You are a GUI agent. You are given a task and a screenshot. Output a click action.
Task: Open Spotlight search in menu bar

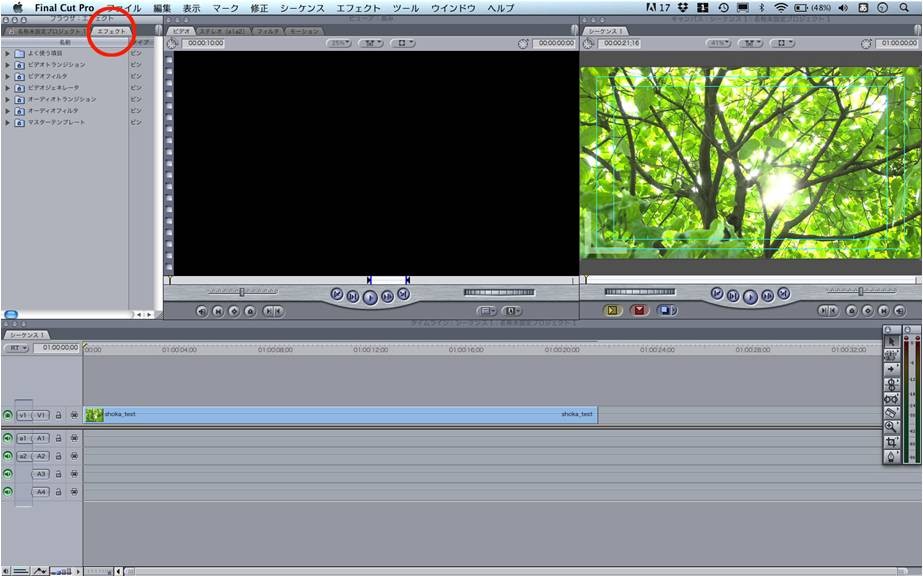pyautogui.click(x=904, y=8)
